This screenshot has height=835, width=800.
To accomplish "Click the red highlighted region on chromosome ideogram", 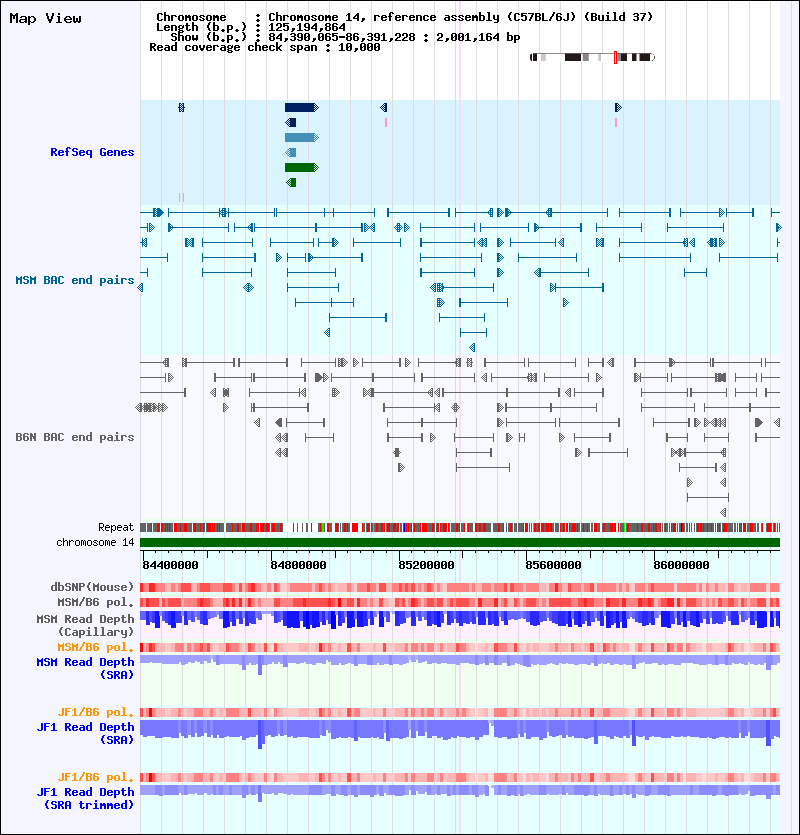I will pos(615,58).
